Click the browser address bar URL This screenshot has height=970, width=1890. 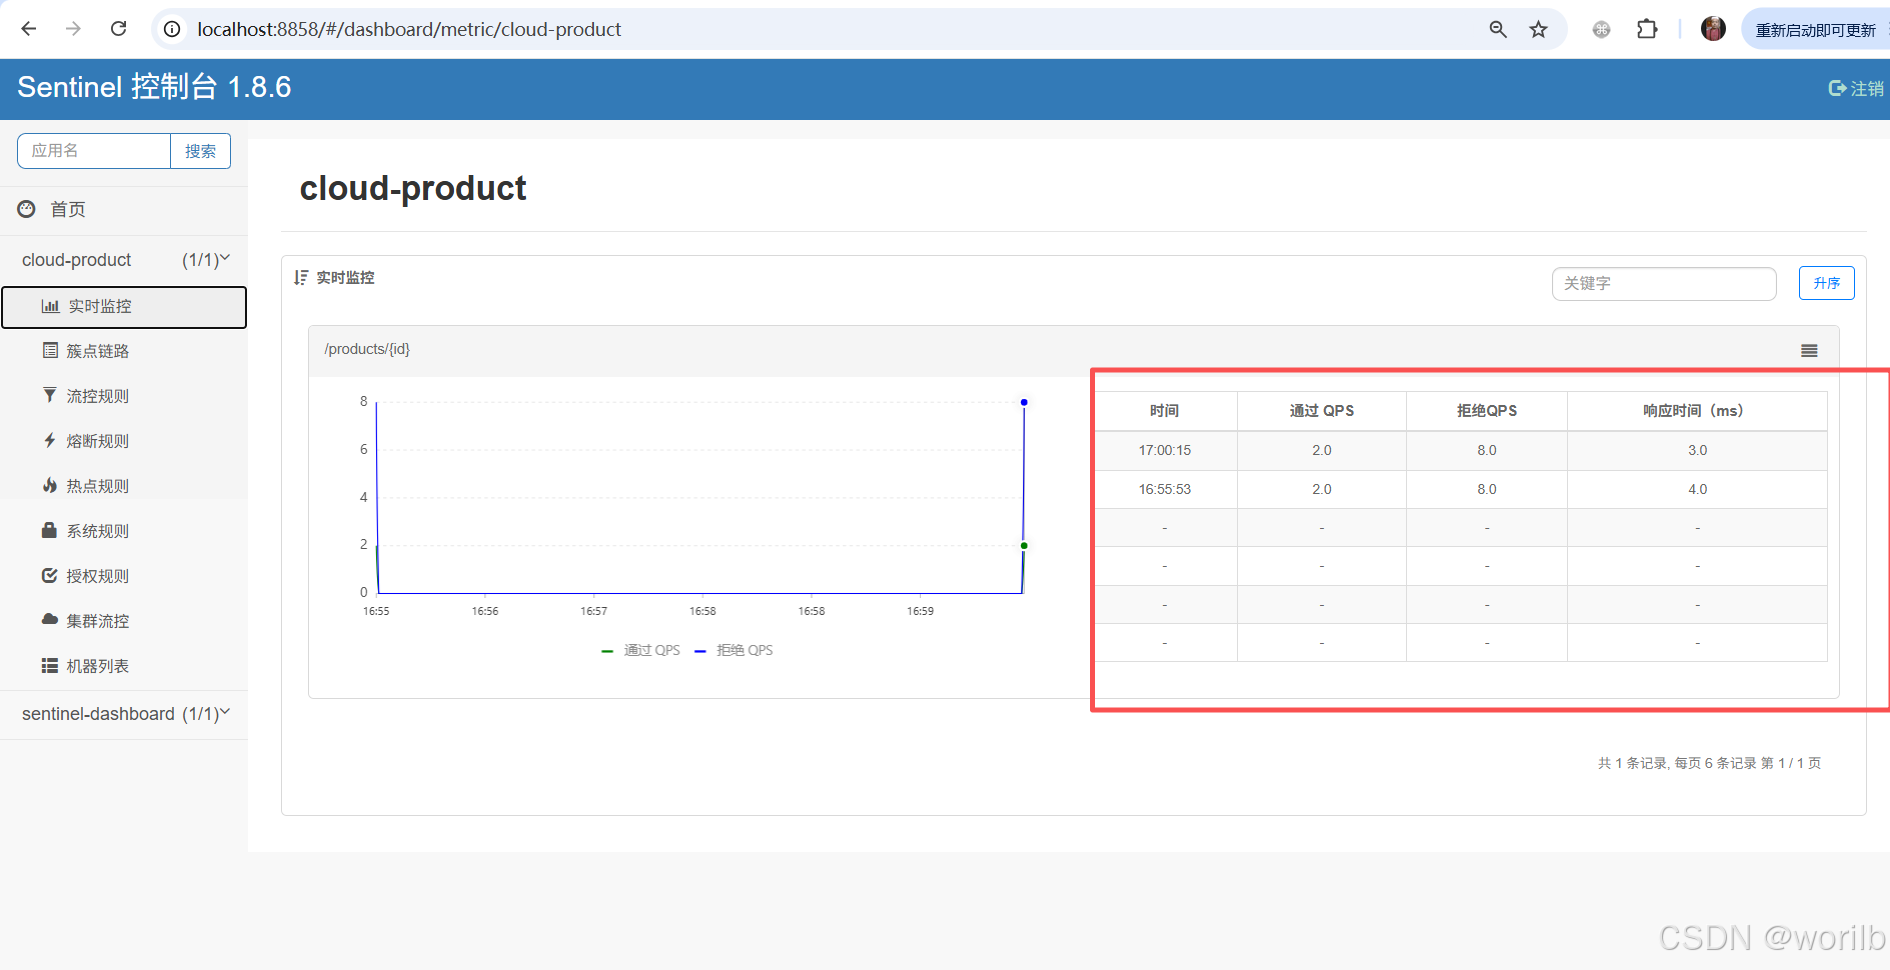[409, 29]
